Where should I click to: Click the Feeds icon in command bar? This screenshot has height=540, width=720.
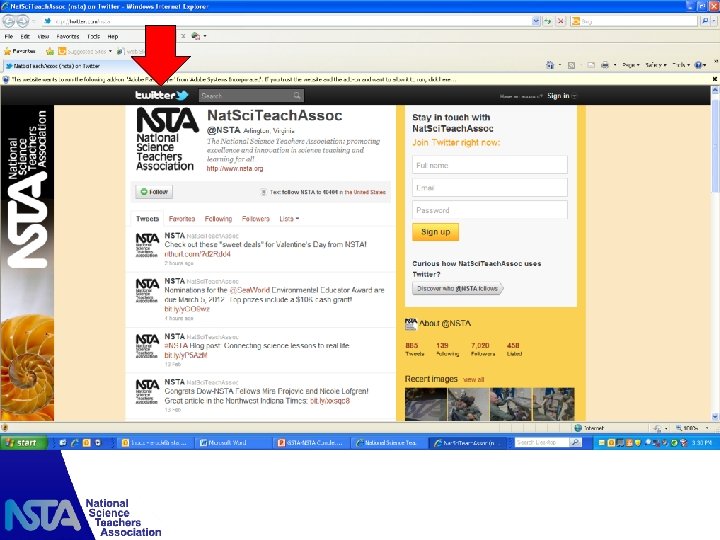pos(571,65)
